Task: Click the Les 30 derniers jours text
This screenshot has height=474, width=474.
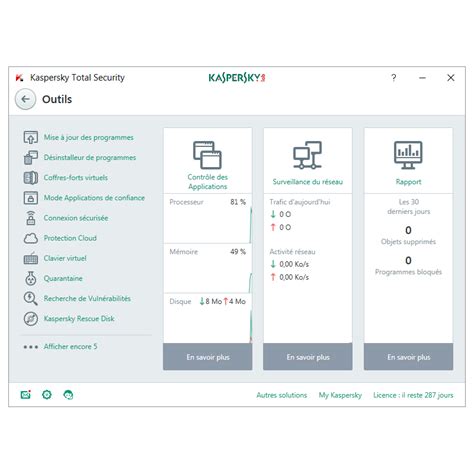Action: [x=408, y=207]
